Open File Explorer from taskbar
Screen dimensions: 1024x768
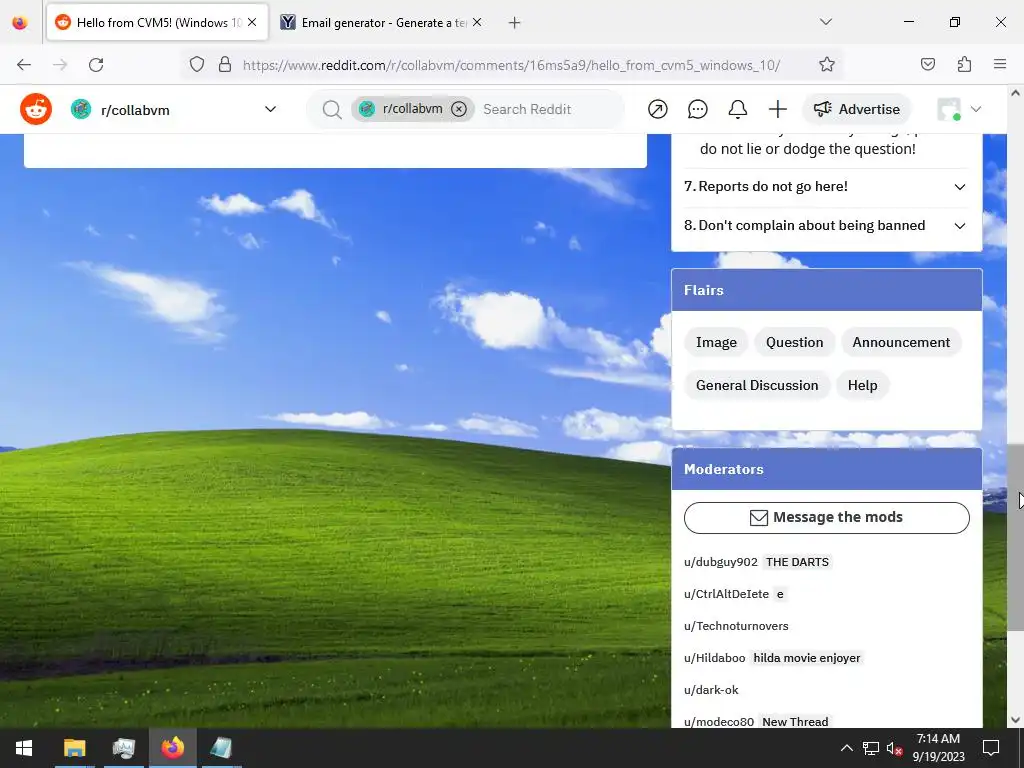coord(74,748)
